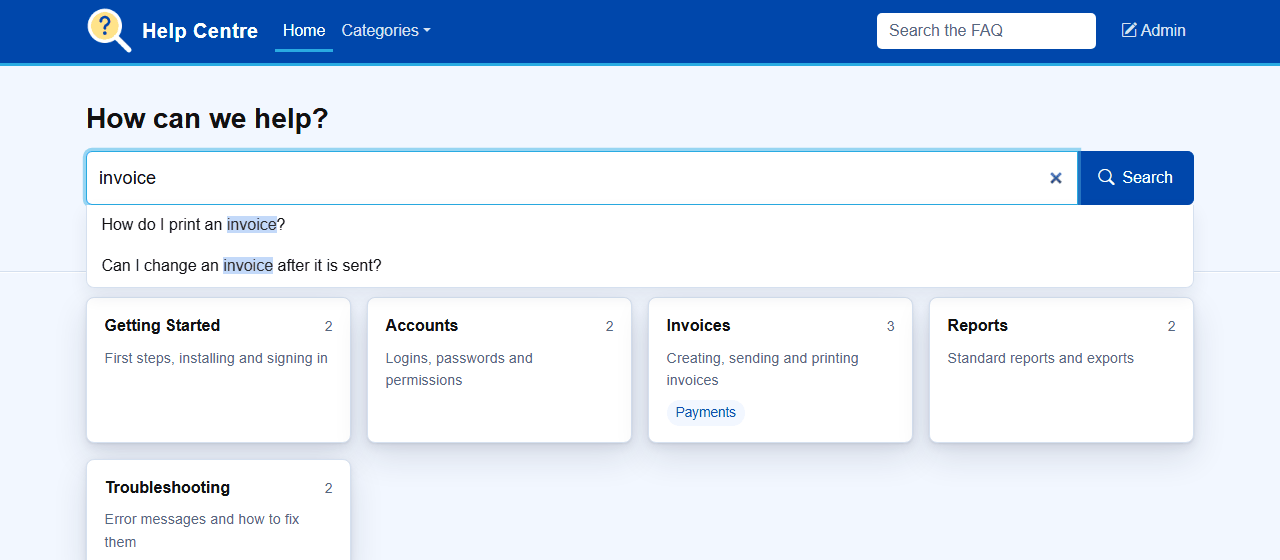Click the count 3 on the Invoices card
1280x560 pixels.
890,326
